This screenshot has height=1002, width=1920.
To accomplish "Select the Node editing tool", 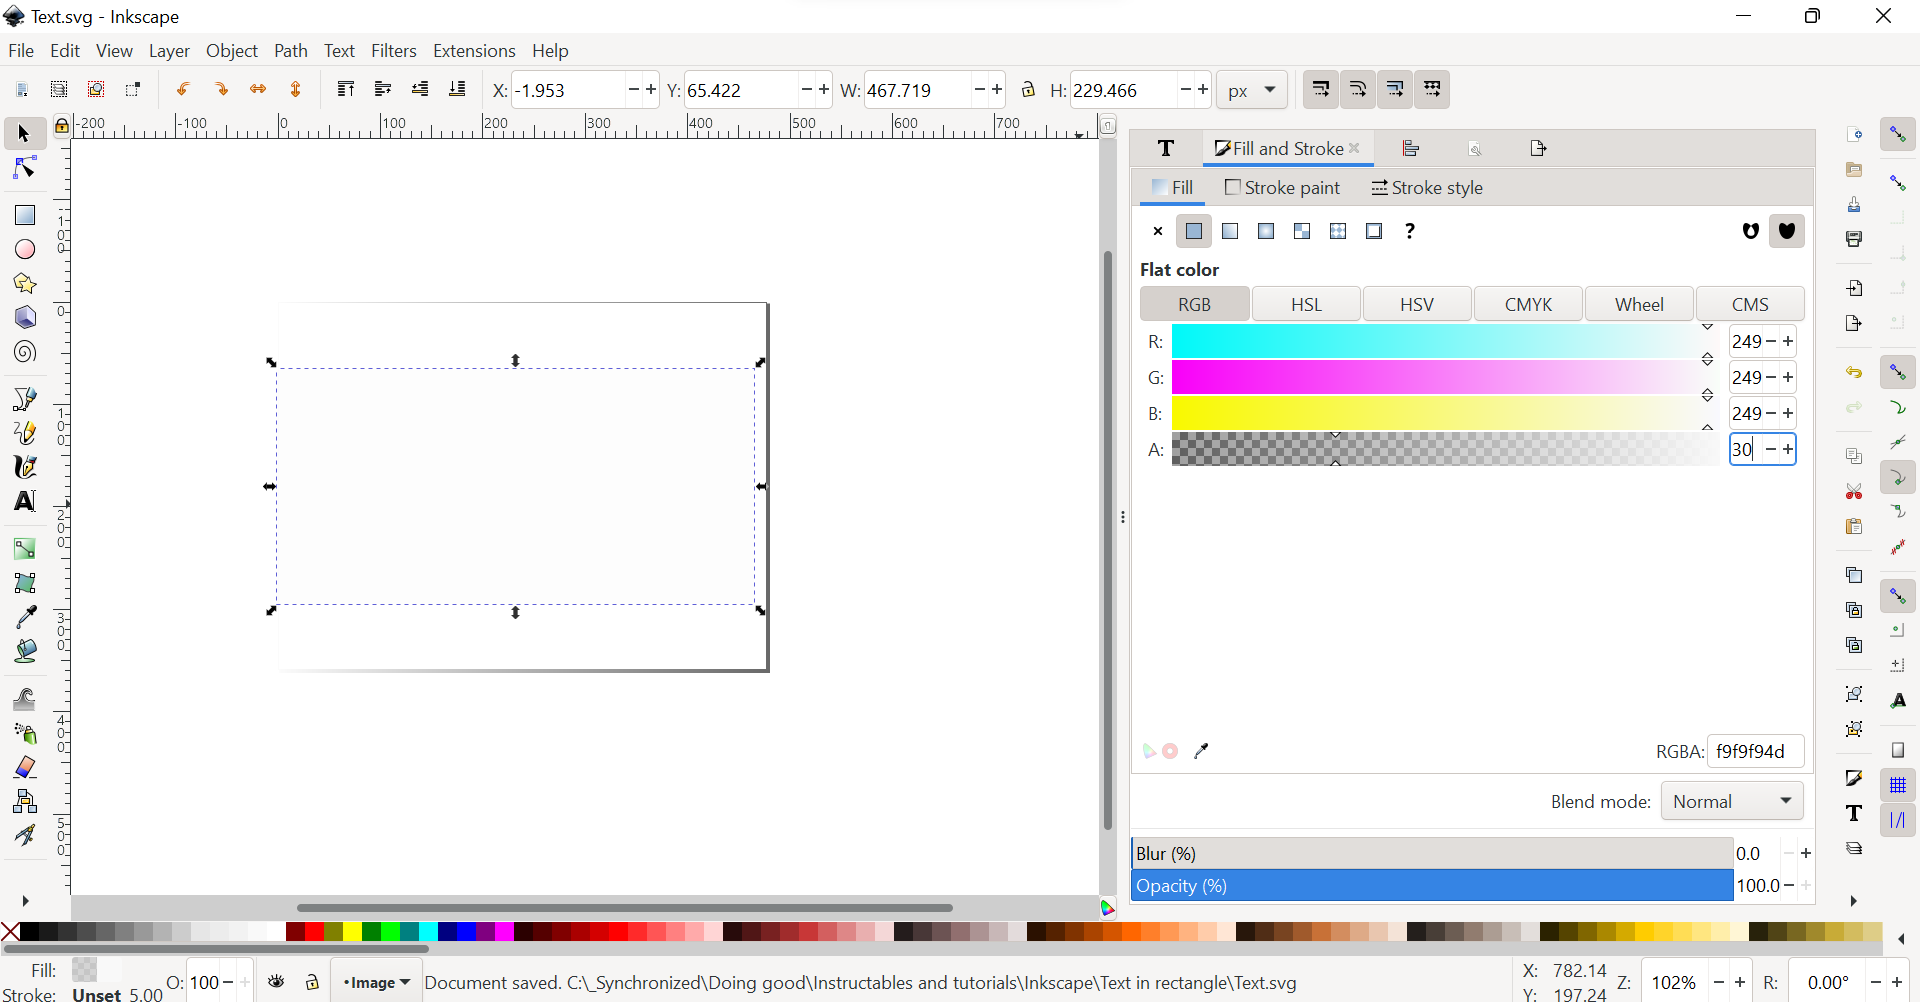I will coord(24,168).
